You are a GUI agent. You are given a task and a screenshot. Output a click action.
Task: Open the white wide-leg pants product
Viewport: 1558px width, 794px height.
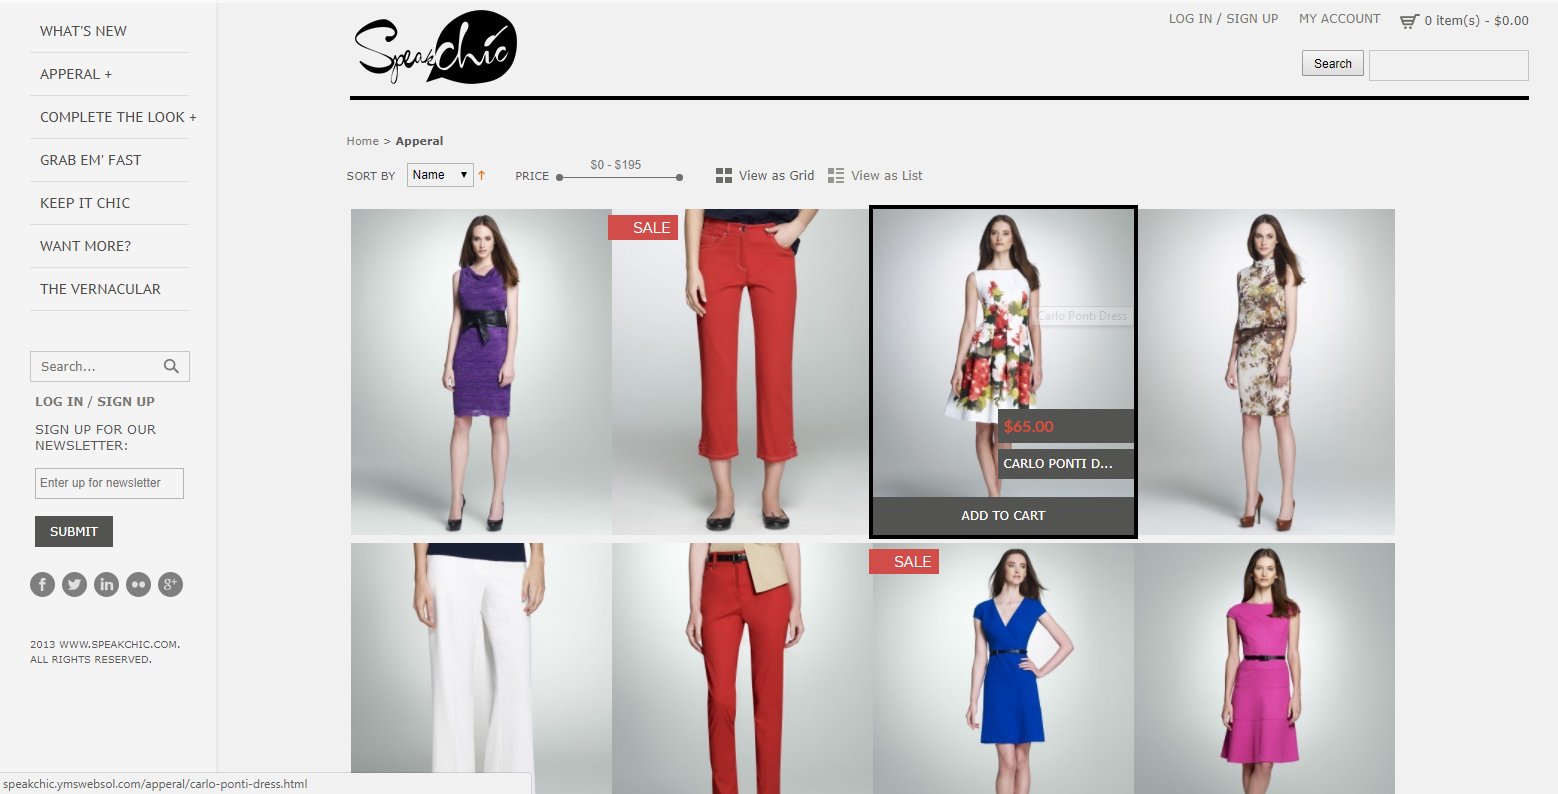[481, 668]
